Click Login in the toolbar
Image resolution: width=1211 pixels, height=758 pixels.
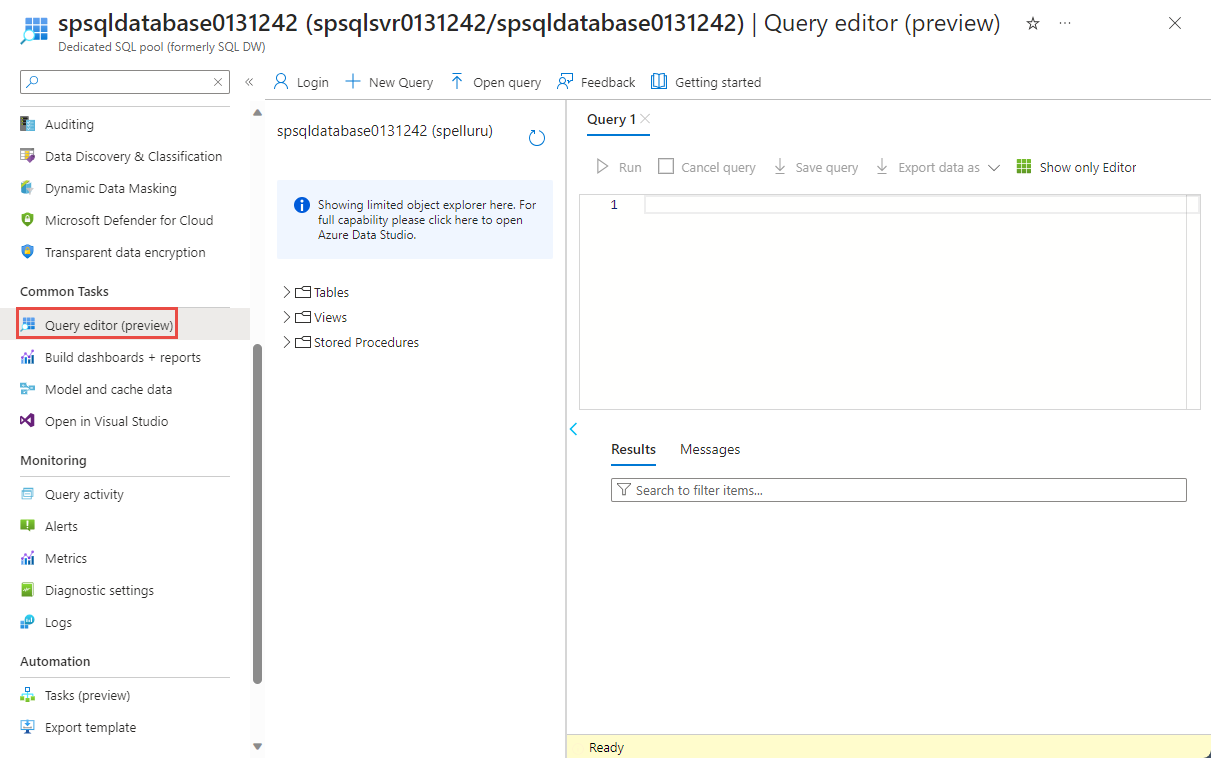click(x=301, y=82)
